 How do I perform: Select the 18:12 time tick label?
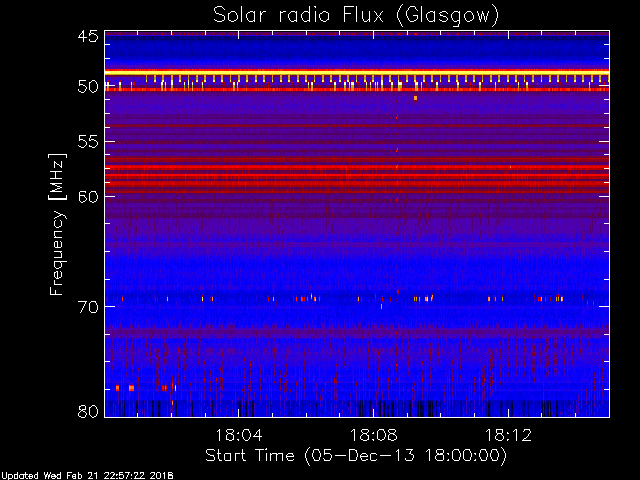coord(508,435)
